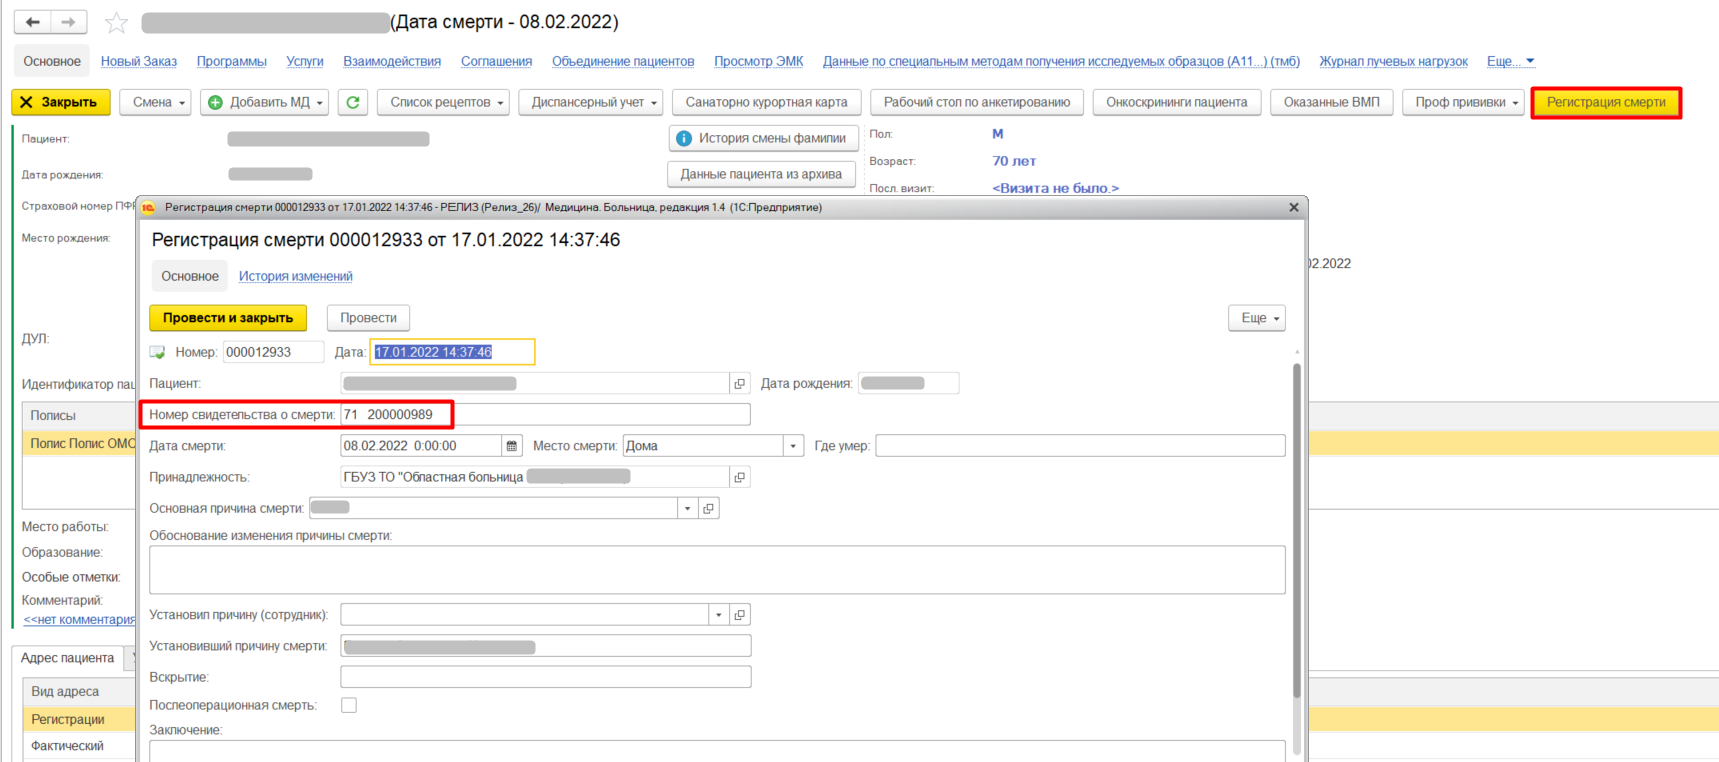Click the Номер свидетельства о смерти field
1719x762 pixels.
(545, 415)
